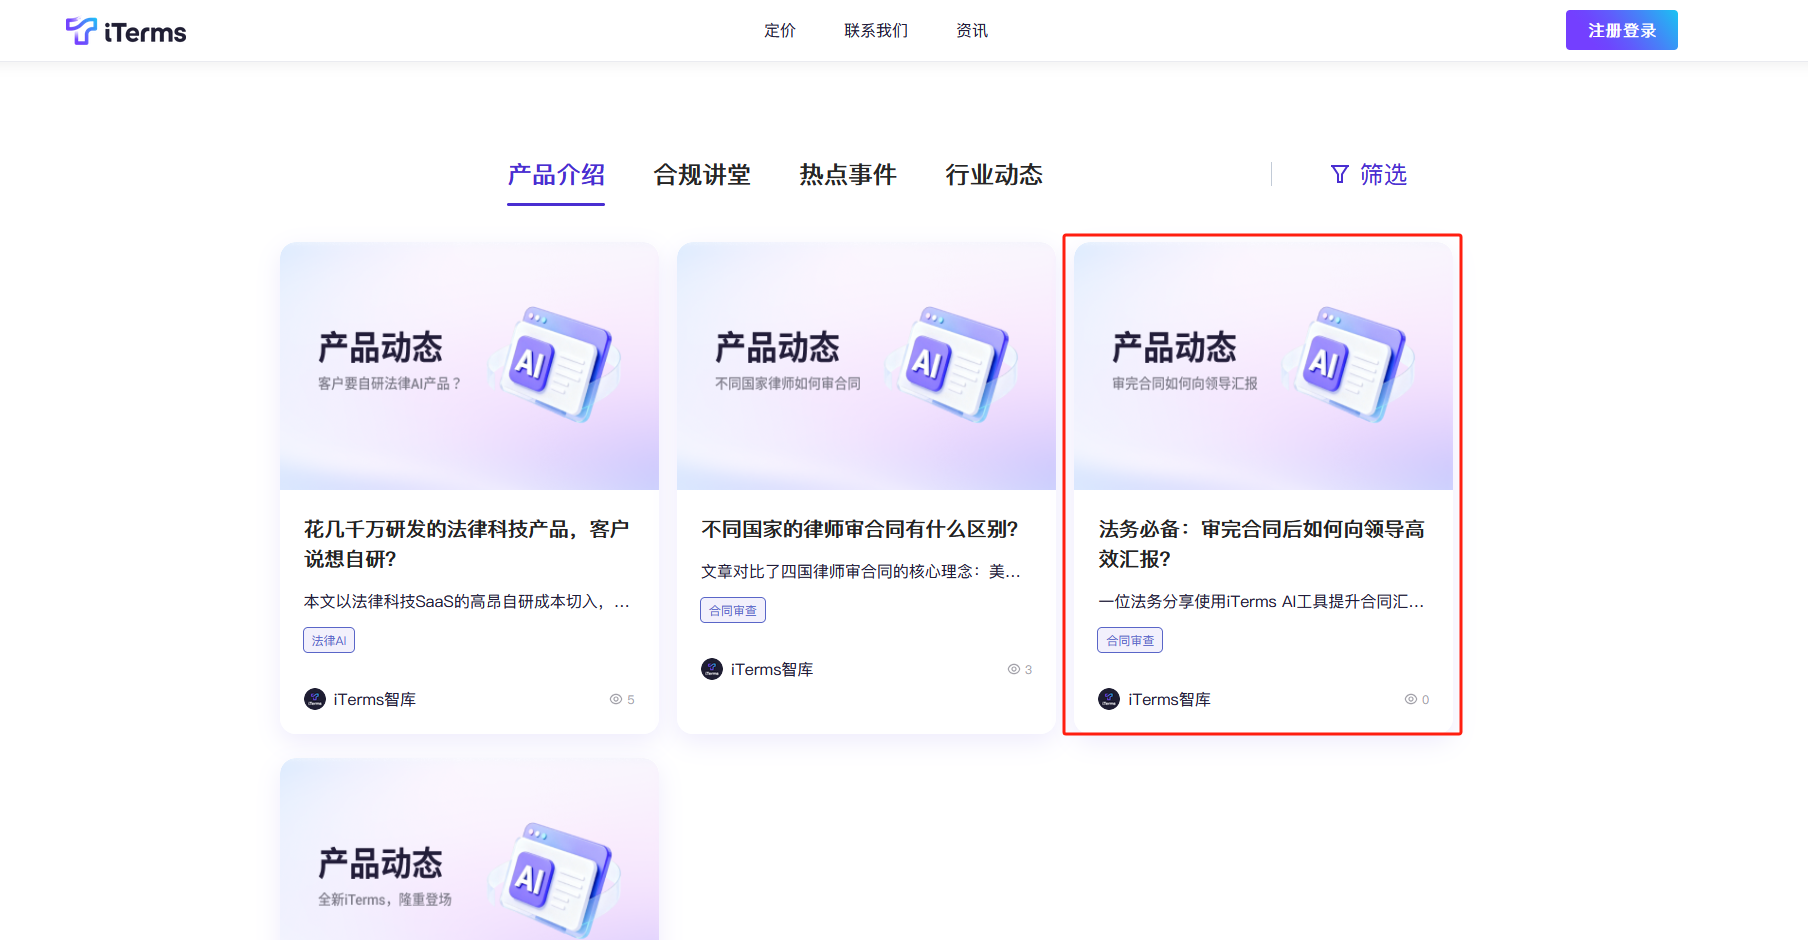Open the 定价 pricing page
This screenshot has height=940, width=1808.
780,31
